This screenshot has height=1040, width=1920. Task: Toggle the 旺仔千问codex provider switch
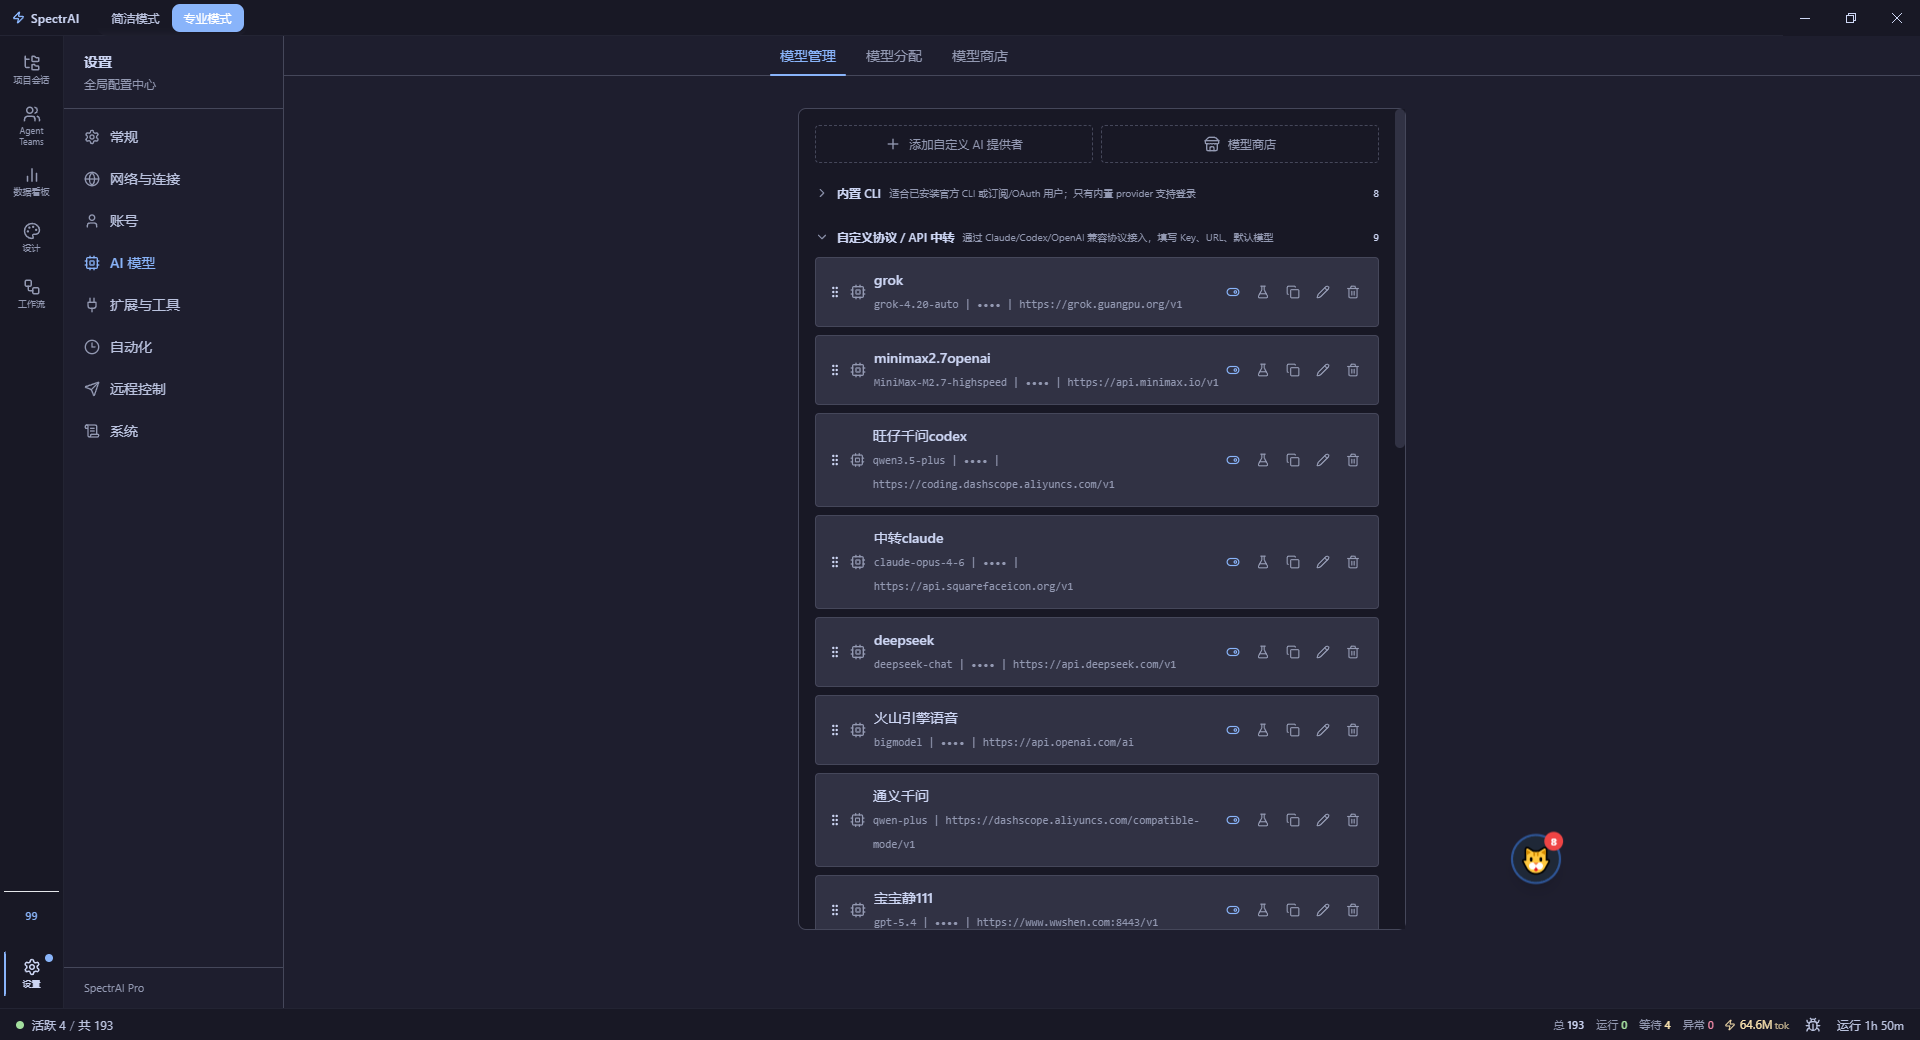[1233, 460]
